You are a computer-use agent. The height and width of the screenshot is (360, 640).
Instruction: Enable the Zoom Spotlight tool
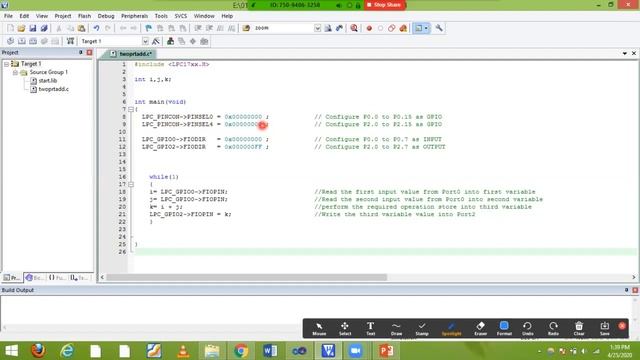[x=451, y=329]
